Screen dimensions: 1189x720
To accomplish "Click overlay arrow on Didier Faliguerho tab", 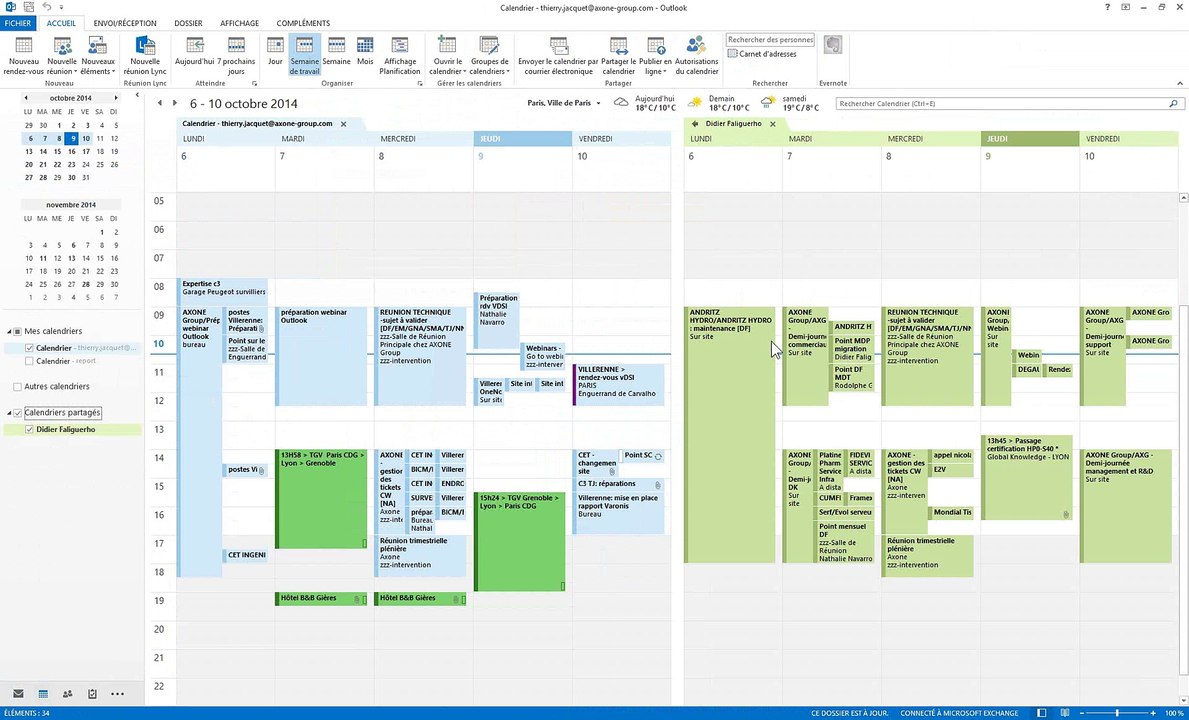I will [x=695, y=124].
